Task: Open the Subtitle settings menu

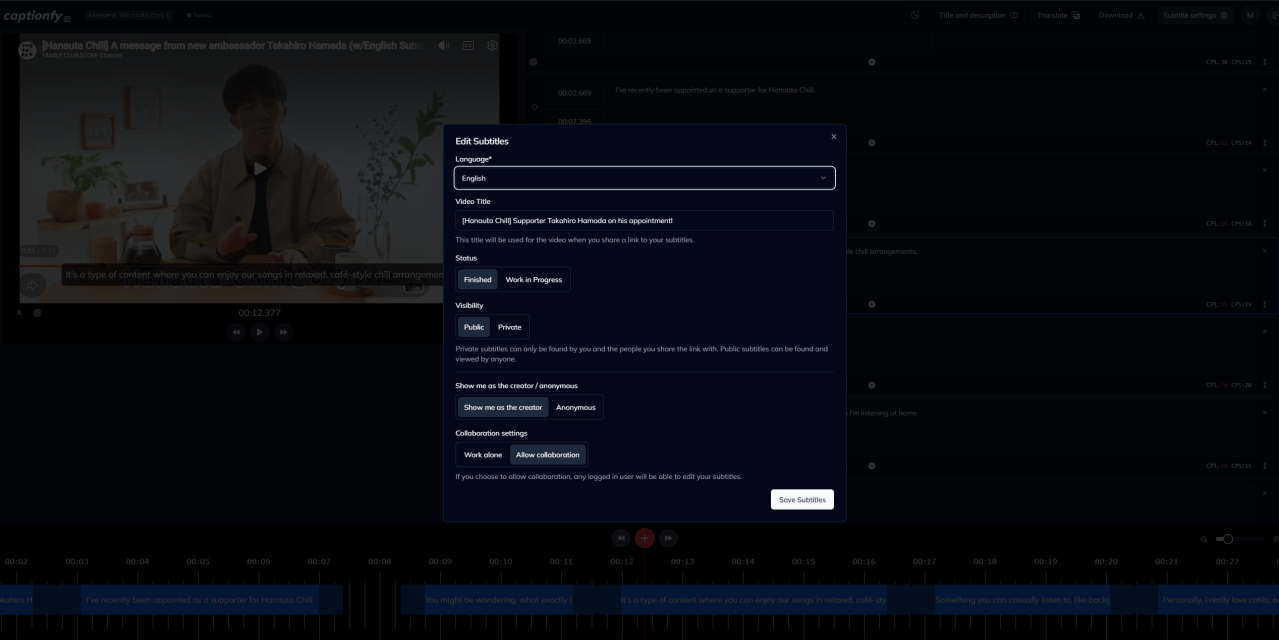Action: click(1195, 15)
